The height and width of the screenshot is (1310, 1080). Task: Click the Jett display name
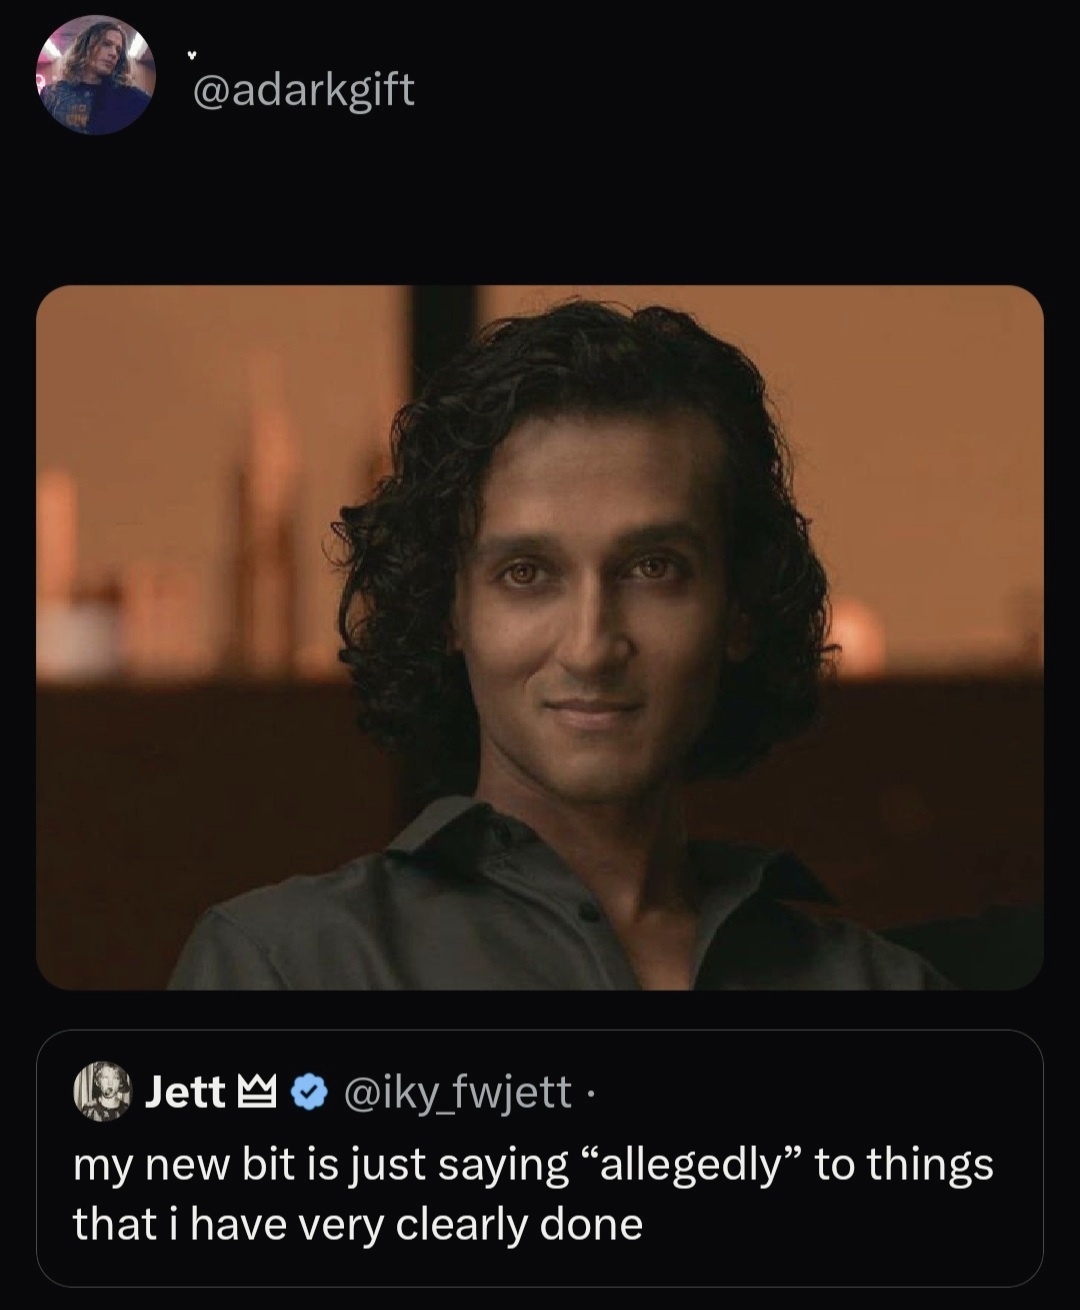coord(185,1095)
